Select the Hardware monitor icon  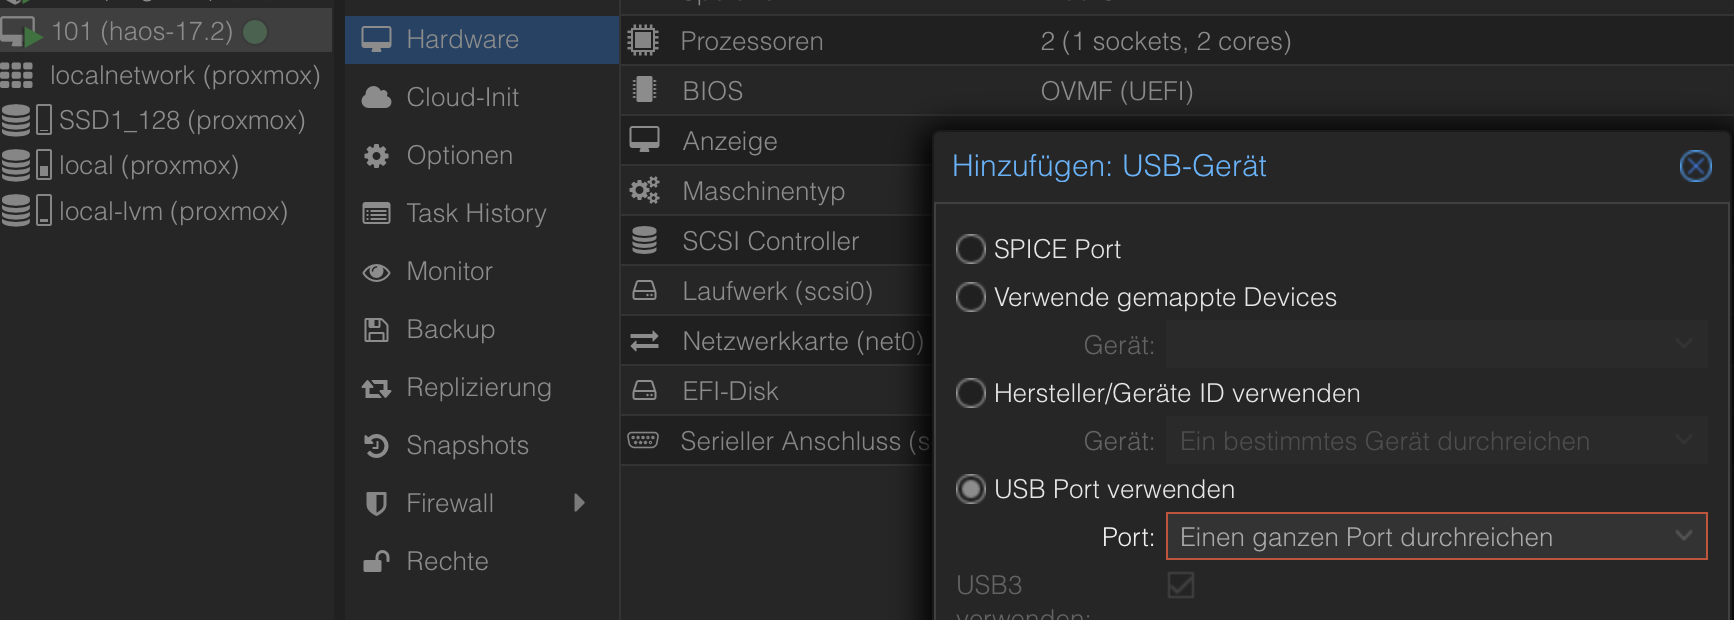tap(375, 39)
